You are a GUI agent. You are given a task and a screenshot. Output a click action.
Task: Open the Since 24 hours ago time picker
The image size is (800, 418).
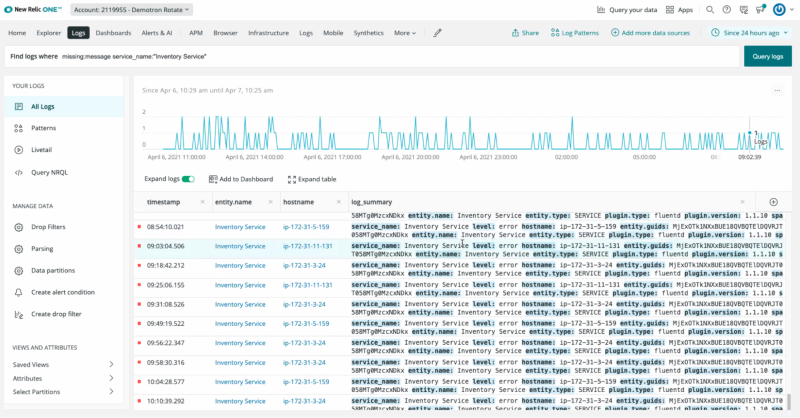(749, 33)
